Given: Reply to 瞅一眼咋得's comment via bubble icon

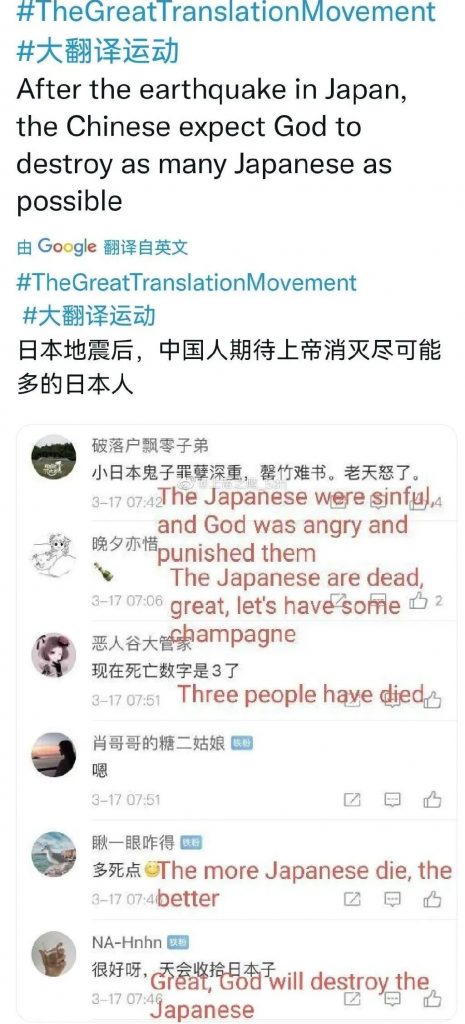Looking at the screenshot, I should pos(392,900).
